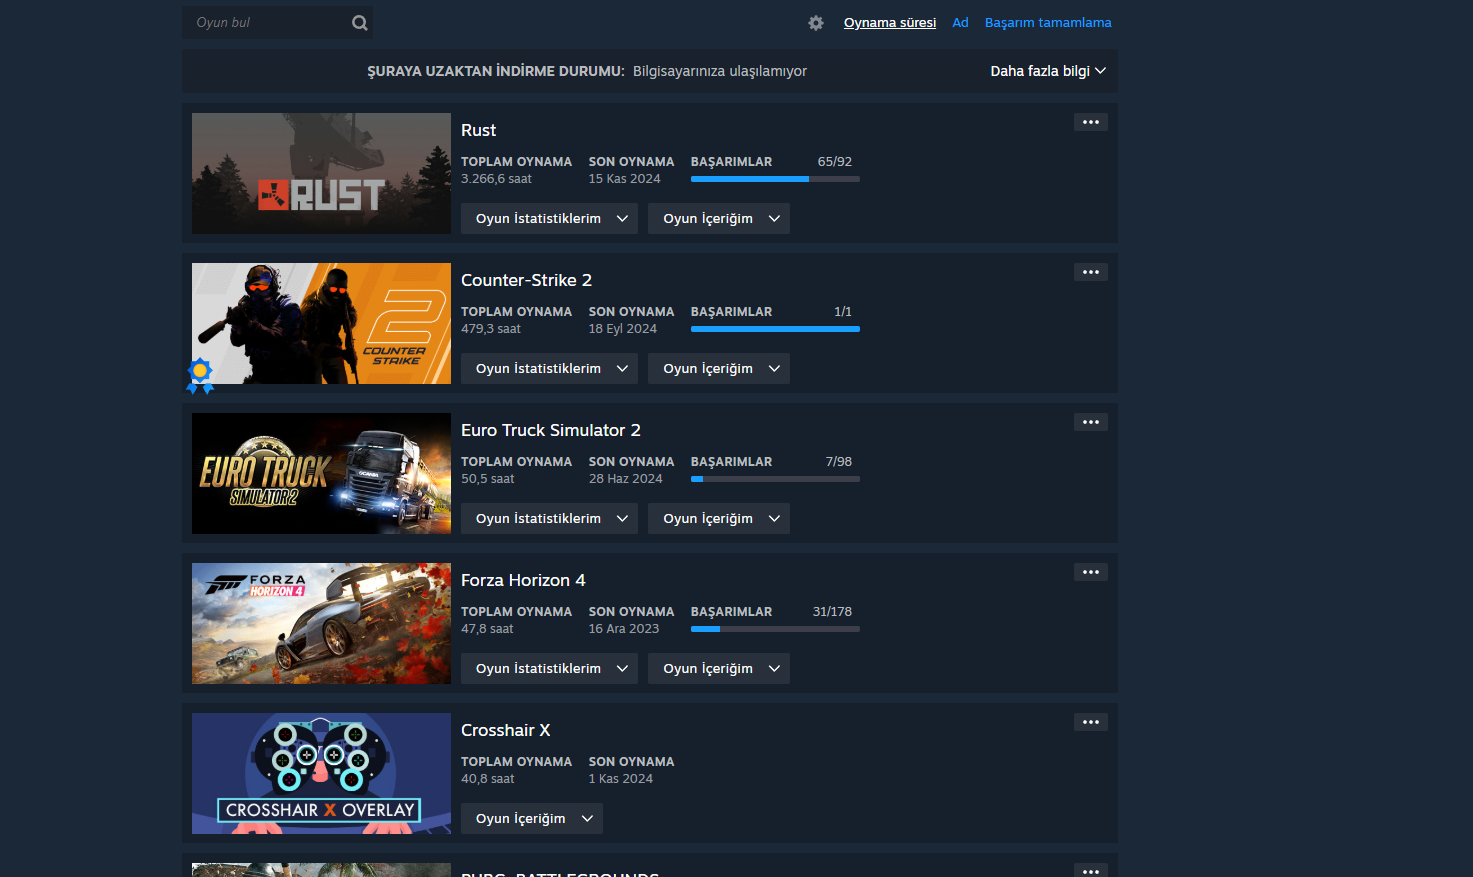
Task: Expand Forza Horizon 4's Oyun İstatistiklerim dropdown
Action: [x=549, y=669]
